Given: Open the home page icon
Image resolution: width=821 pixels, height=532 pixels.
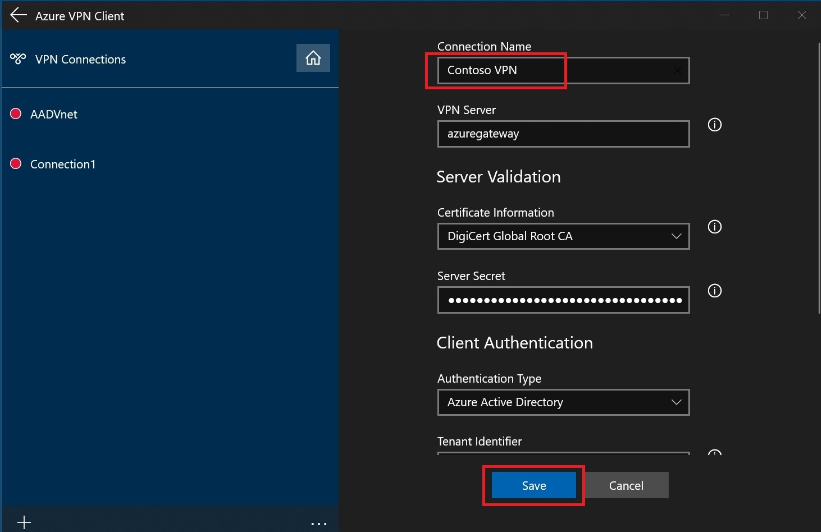Looking at the screenshot, I should tap(313, 58).
